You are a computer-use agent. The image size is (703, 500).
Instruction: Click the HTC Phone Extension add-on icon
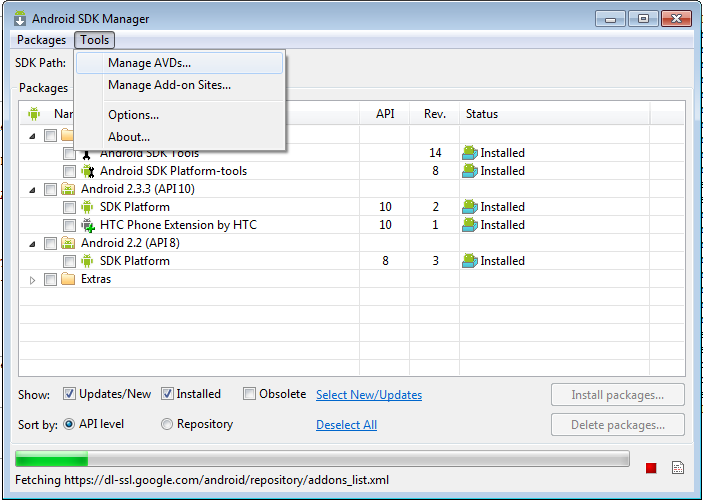click(87, 225)
